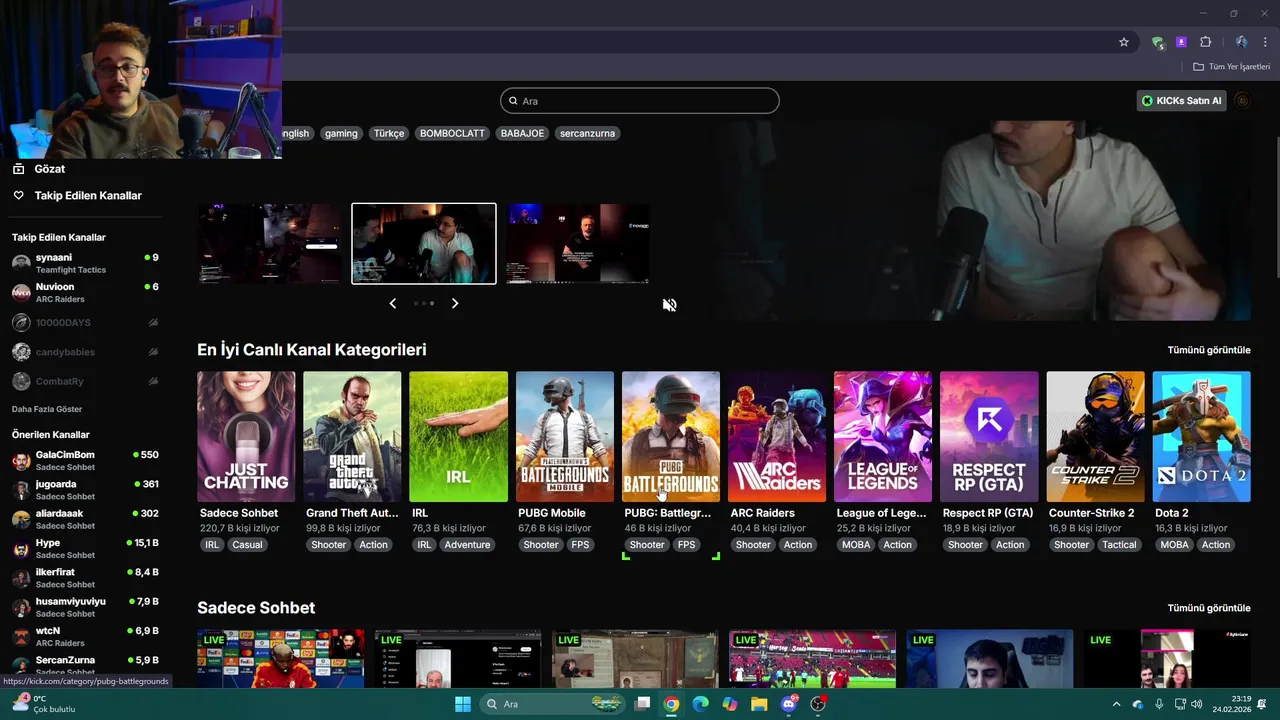This screenshot has width=1280, height=720.
Task: Open the Windows Start menu
Action: pyautogui.click(x=463, y=704)
